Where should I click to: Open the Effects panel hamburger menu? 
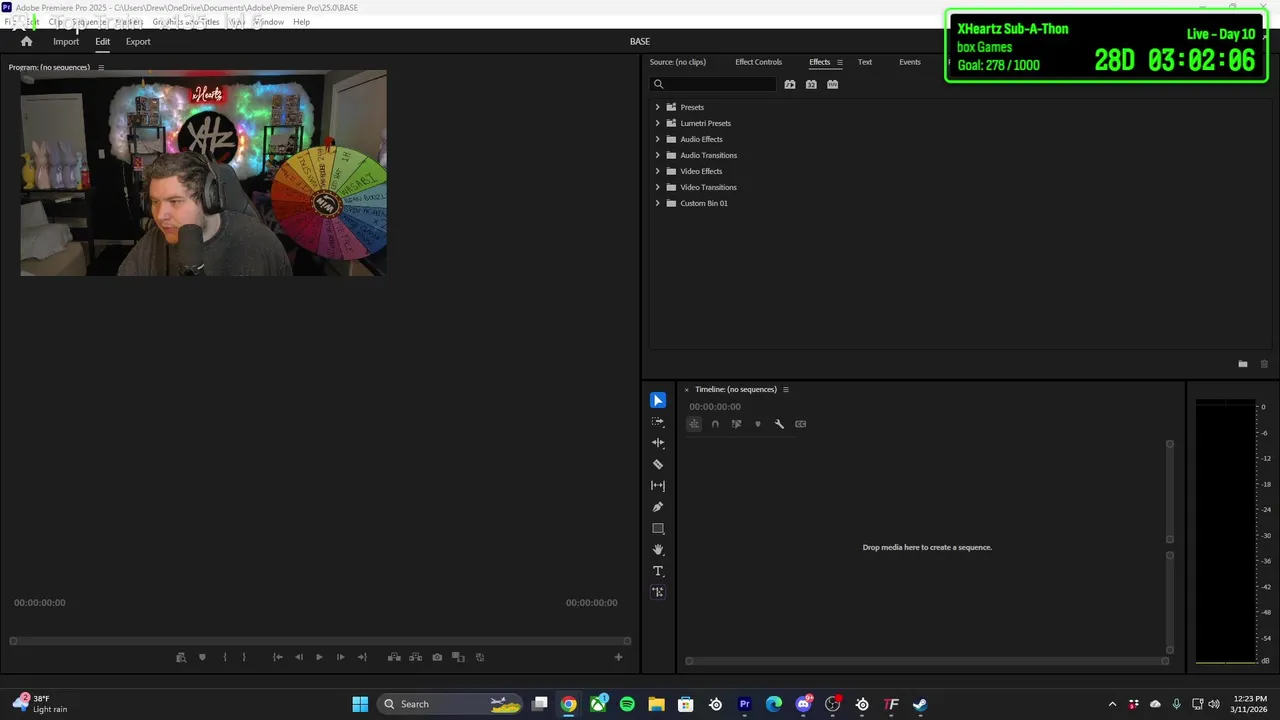click(840, 62)
